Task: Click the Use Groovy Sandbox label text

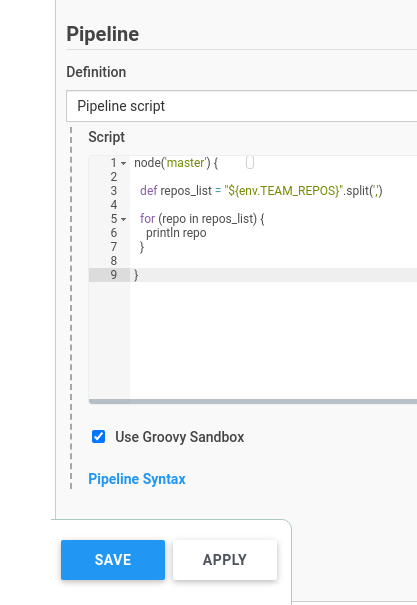Action: pyautogui.click(x=179, y=437)
